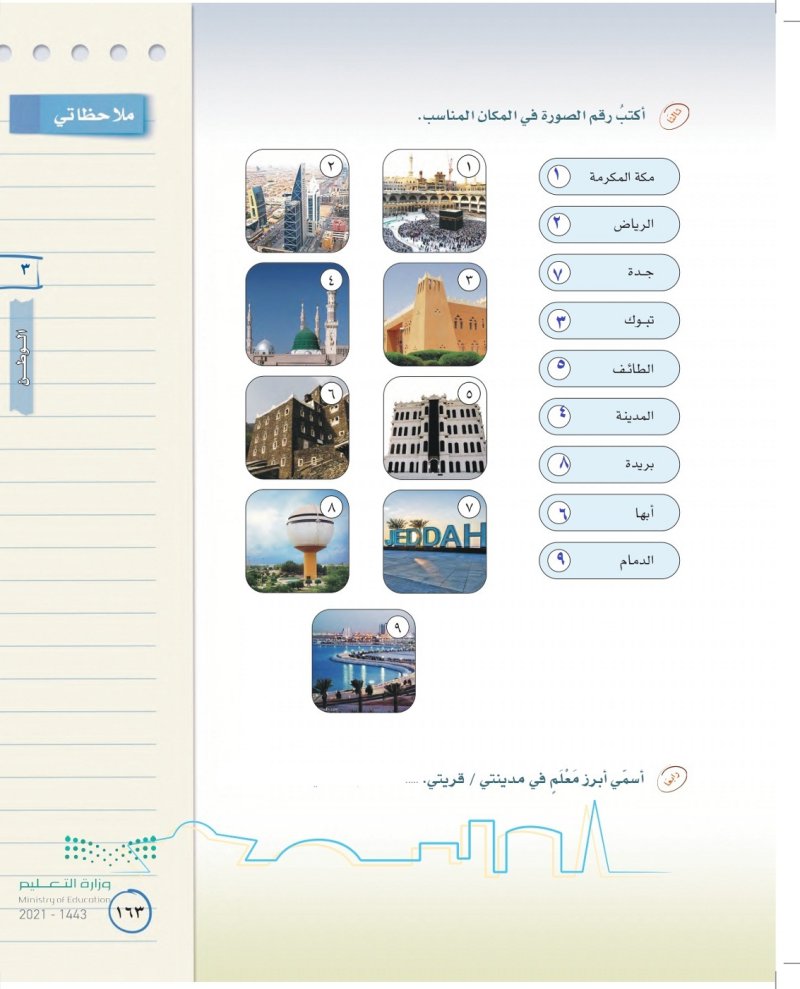
Task: Click the رابعا question badge
Action: [671, 780]
